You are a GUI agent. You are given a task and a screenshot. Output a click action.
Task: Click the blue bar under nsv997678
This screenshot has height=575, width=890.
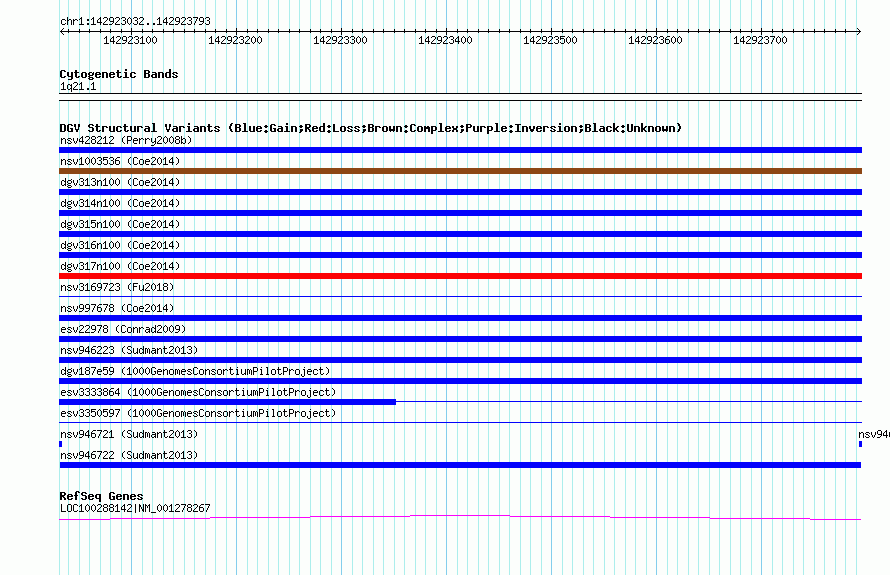[x=460, y=318]
